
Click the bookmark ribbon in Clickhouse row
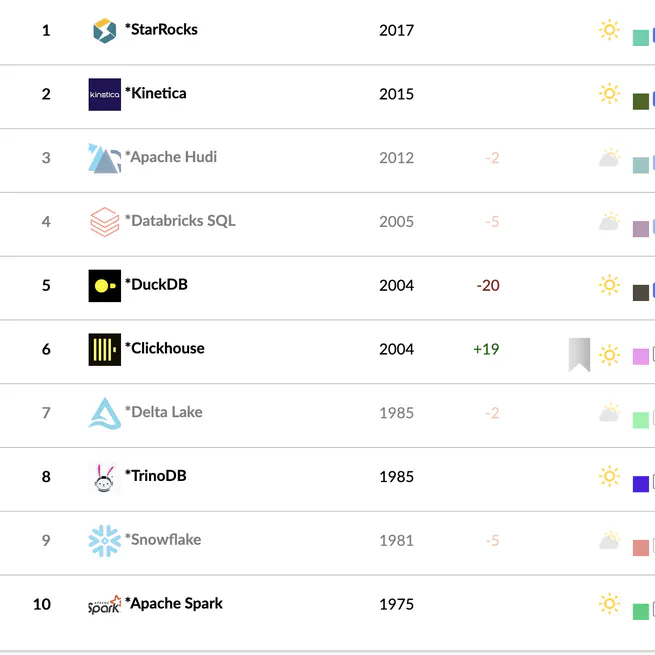pos(579,354)
